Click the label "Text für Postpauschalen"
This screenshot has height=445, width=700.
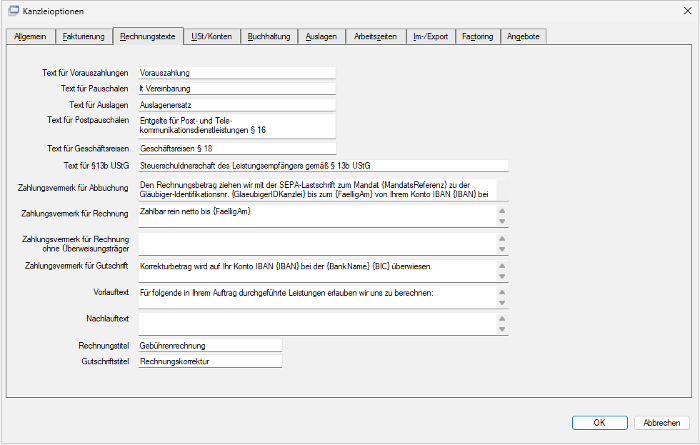tap(88, 120)
